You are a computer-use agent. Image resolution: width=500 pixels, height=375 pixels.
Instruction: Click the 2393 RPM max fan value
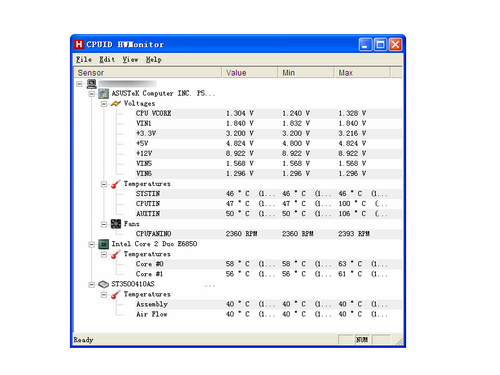[354, 234]
